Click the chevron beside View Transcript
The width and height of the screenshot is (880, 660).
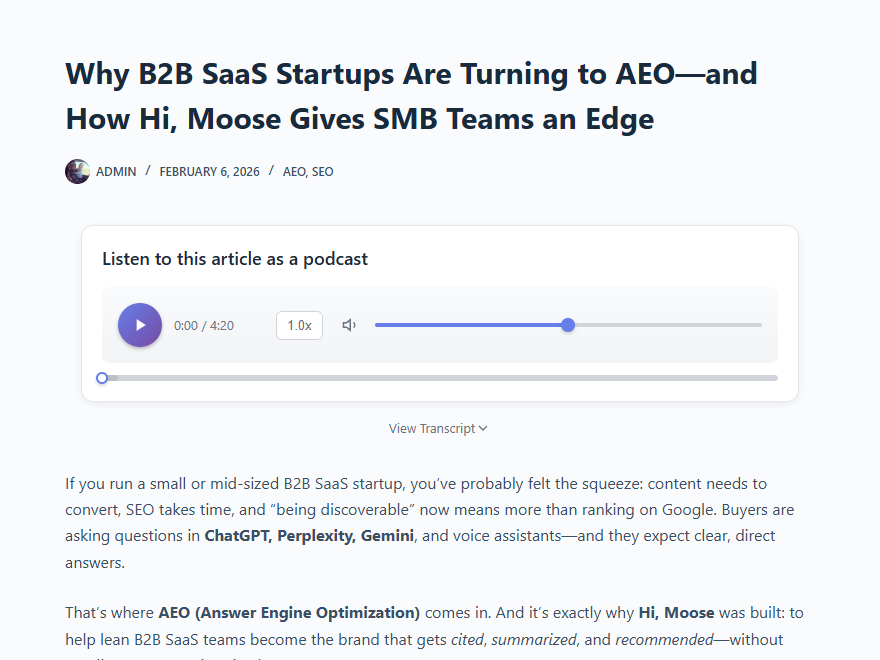pyautogui.click(x=483, y=428)
